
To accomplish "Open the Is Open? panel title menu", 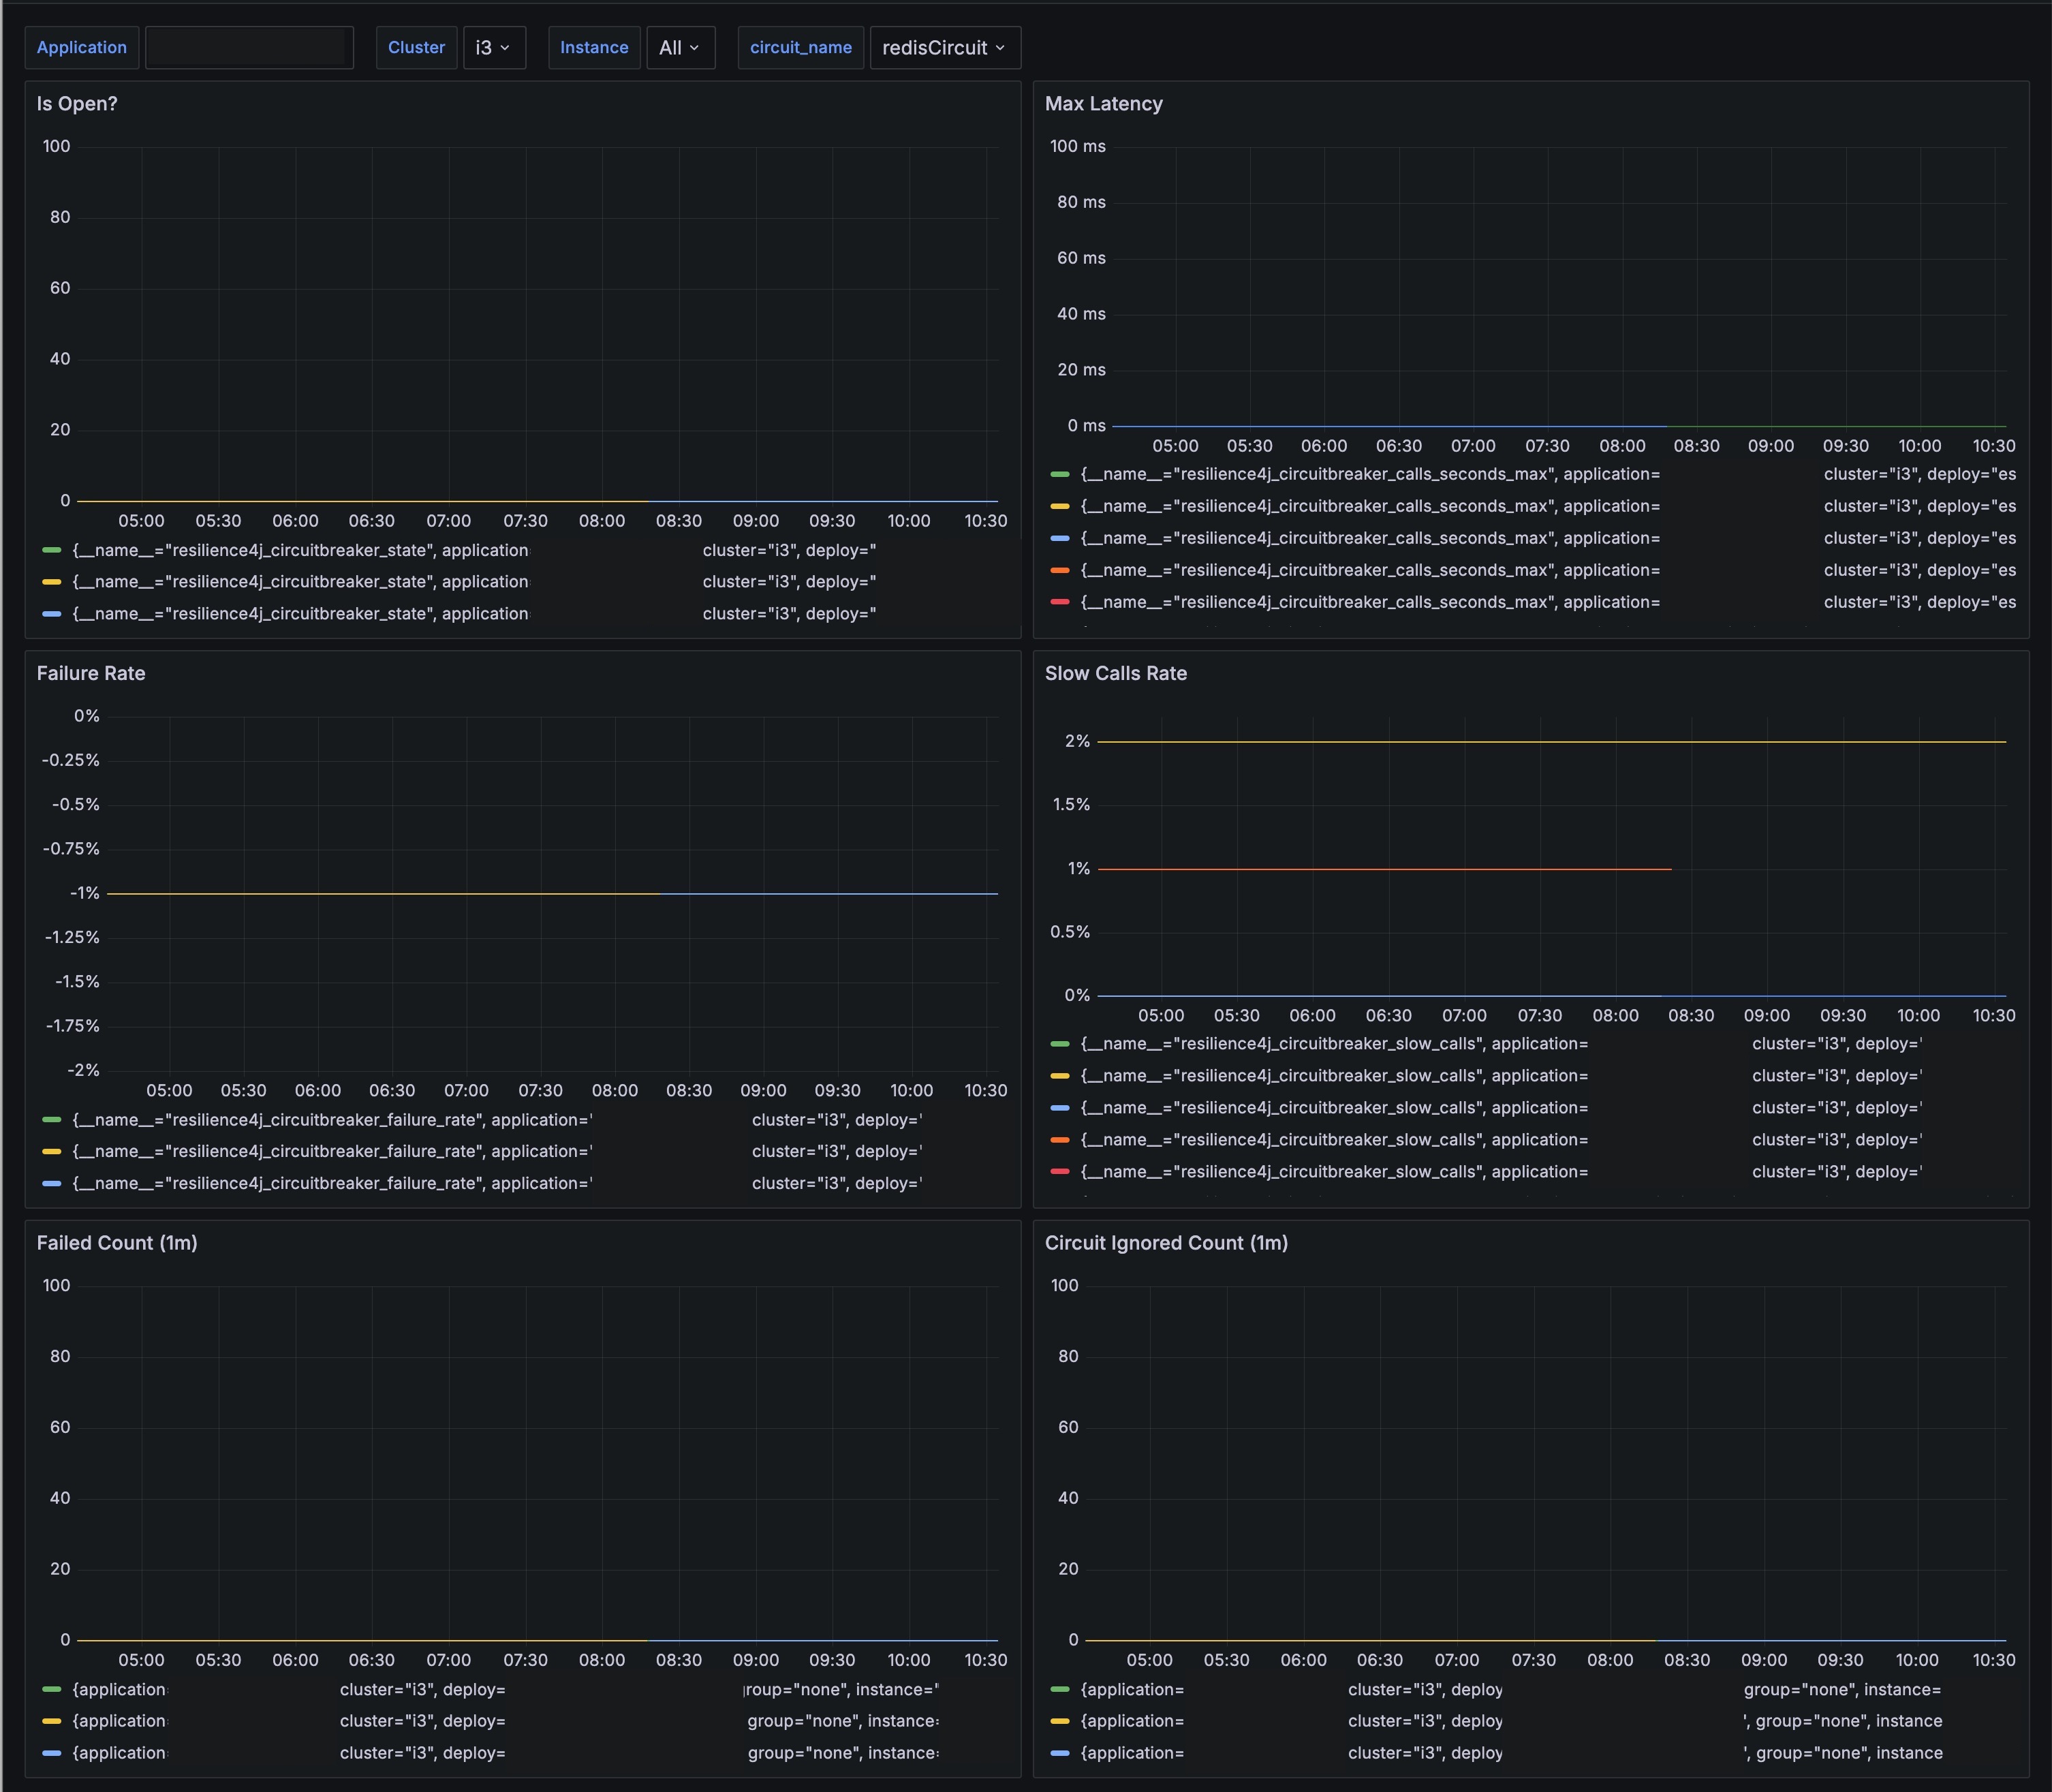I will [77, 104].
